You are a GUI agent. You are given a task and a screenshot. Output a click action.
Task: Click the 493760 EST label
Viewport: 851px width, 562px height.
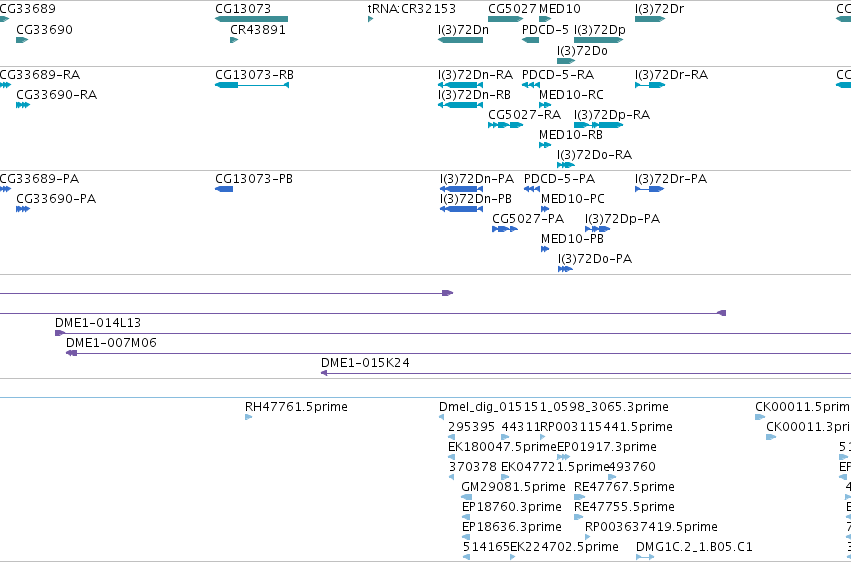tap(632, 468)
